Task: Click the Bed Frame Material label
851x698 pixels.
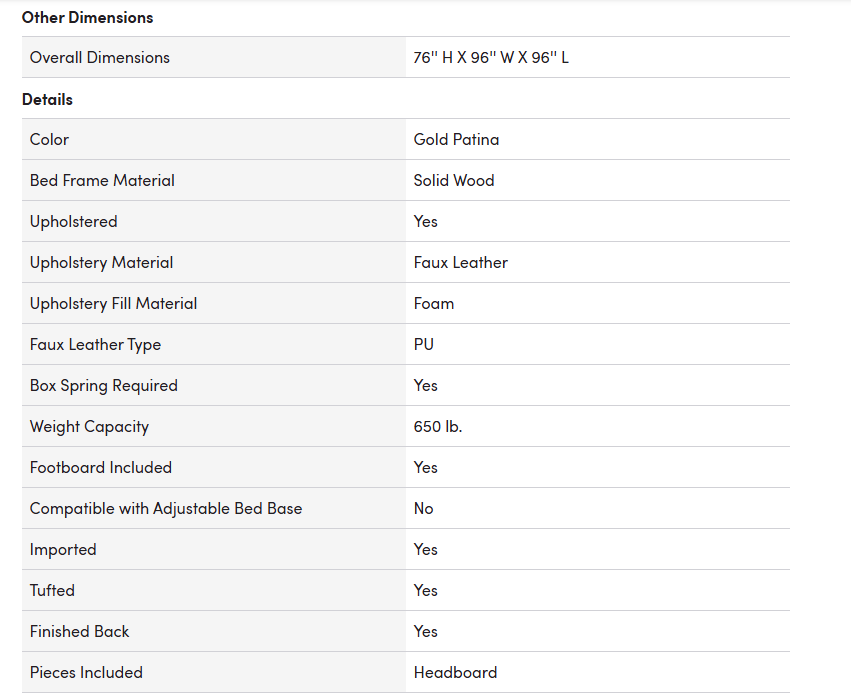Action: (103, 180)
